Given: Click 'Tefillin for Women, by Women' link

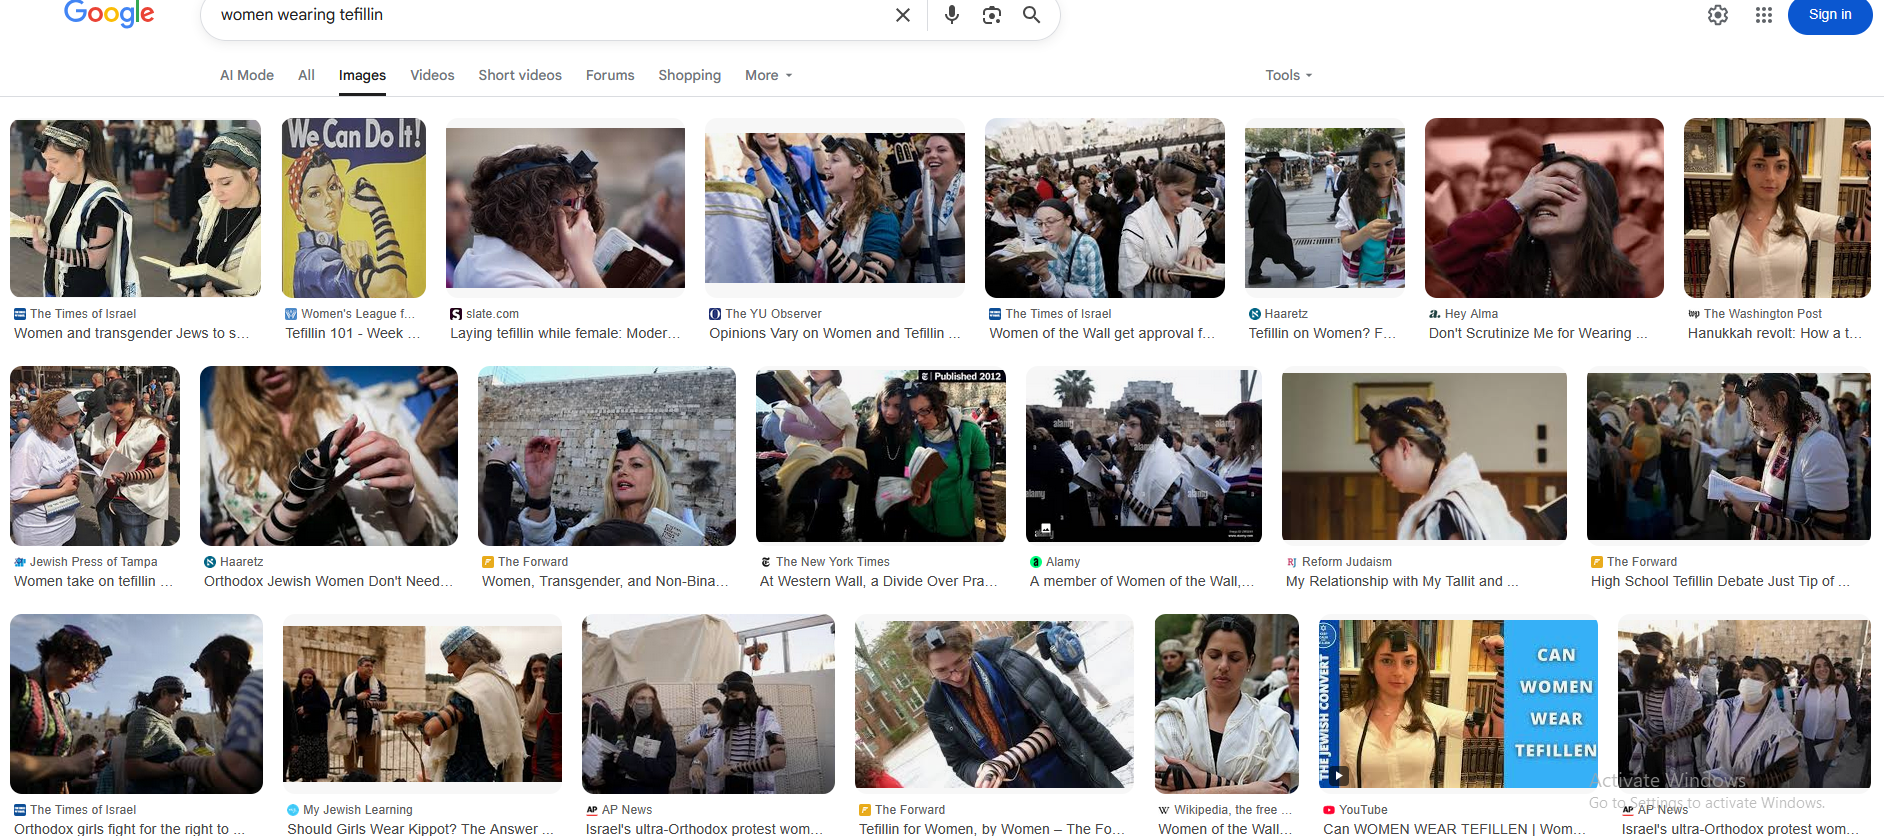Looking at the screenshot, I should [x=991, y=829].
